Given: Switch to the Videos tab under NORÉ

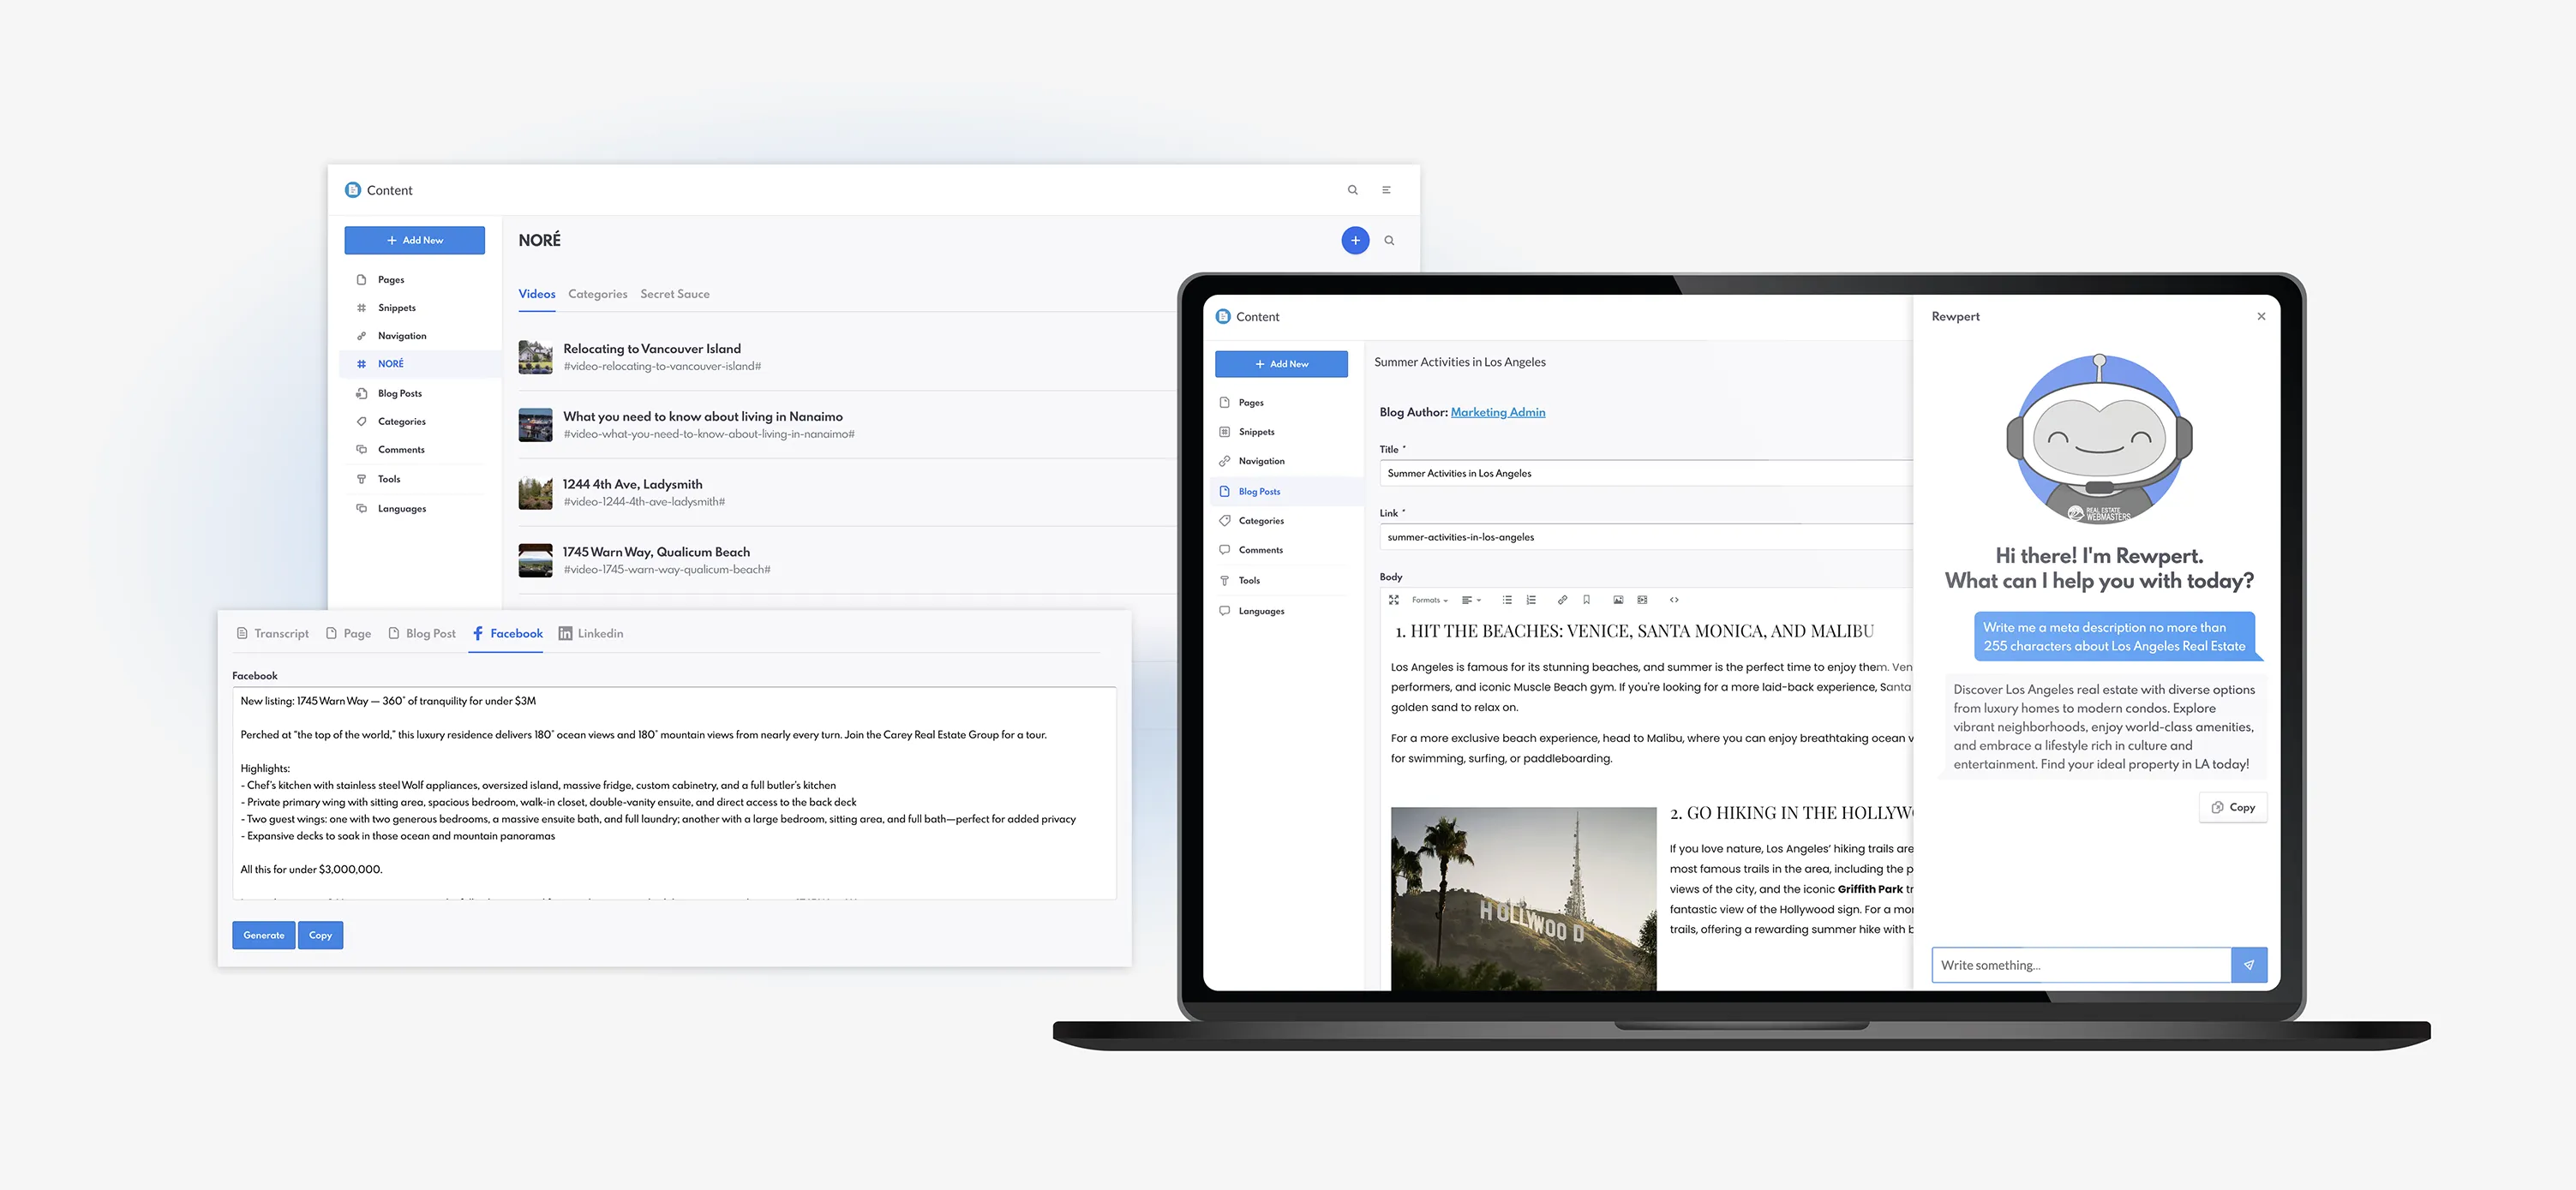Looking at the screenshot, I should pyautogui.click(x=536, y=294).
